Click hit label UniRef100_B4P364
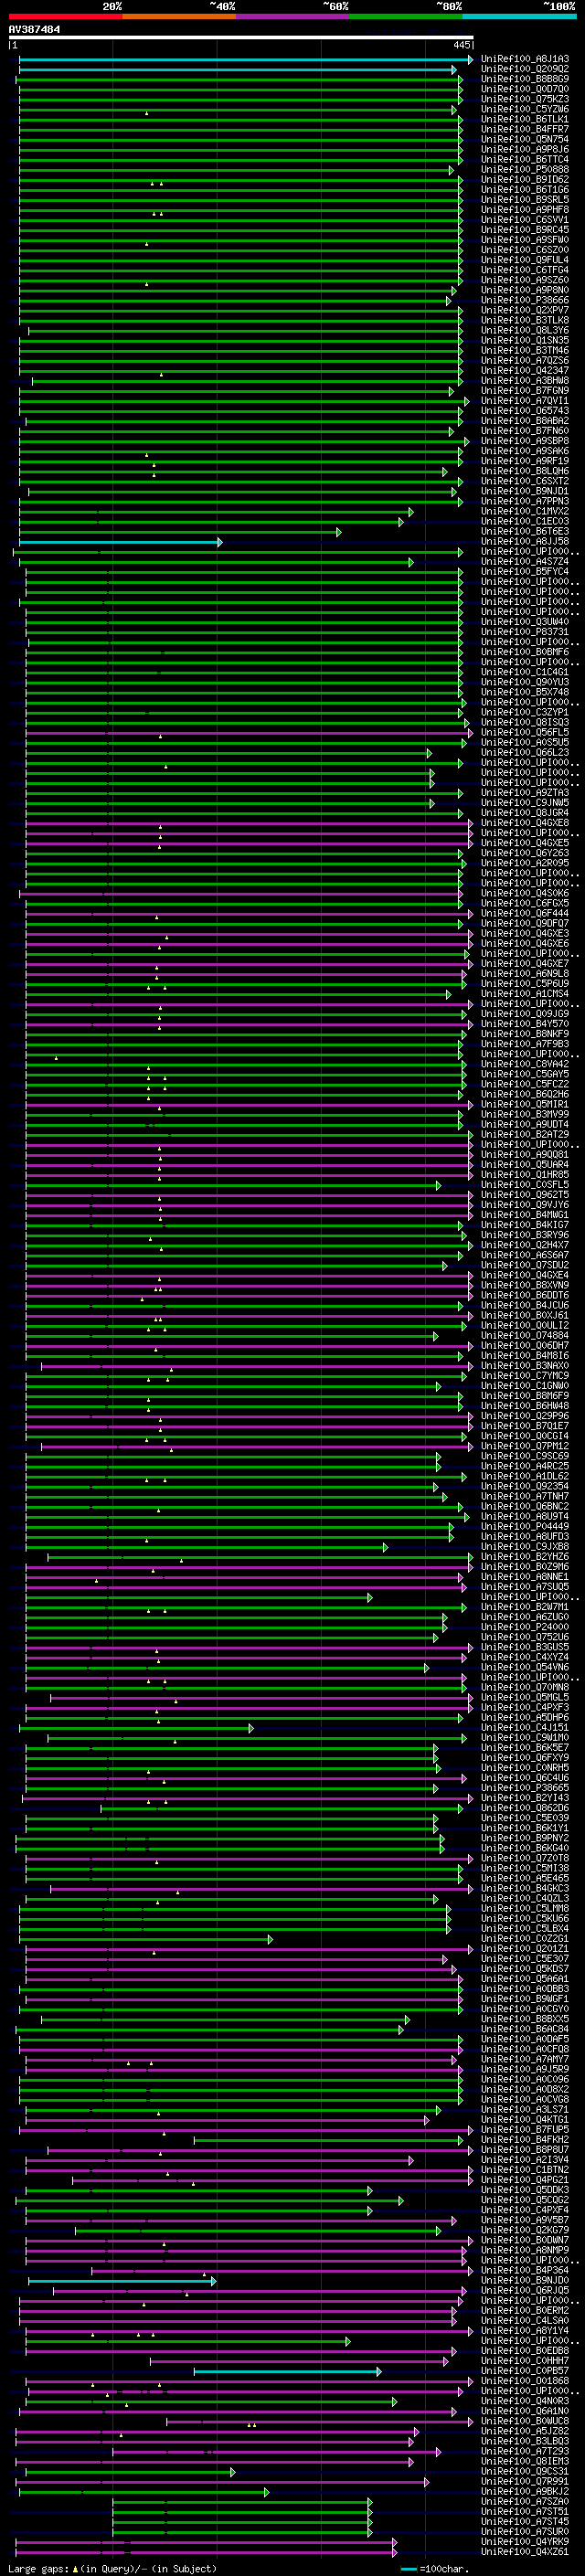This screenshot has height=2576, width=585. (525, 2270)
